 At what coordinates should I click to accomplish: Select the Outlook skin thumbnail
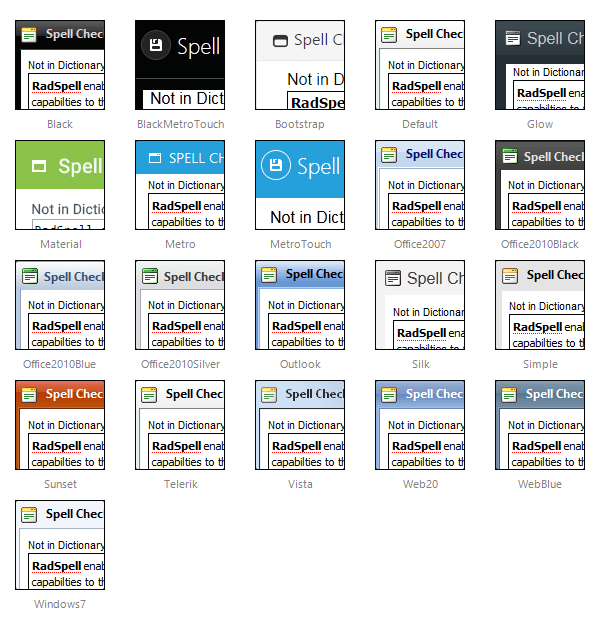tap(300, 305)
